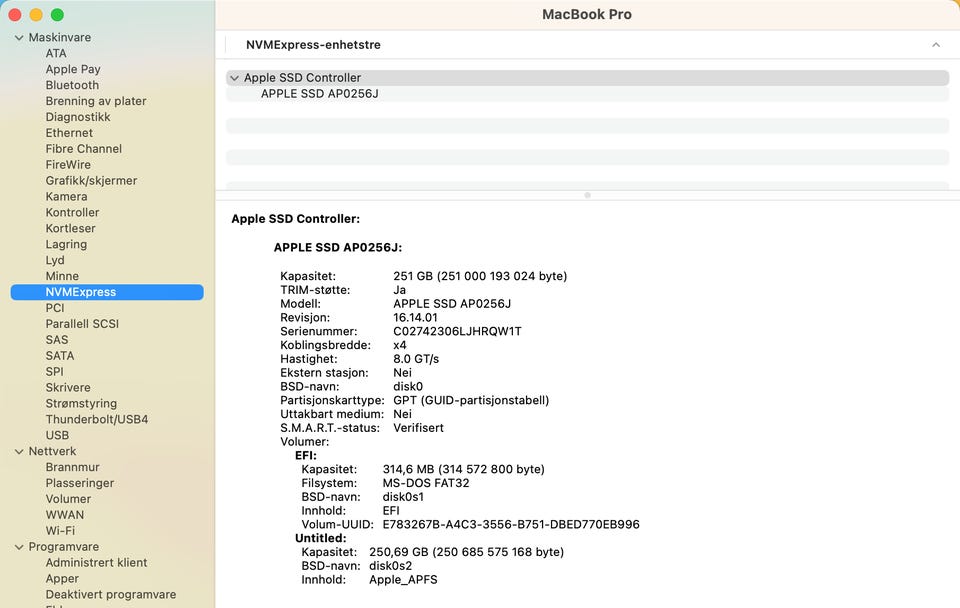Screen dimensions: 960x608
Task: Click the MacBook Pro window title
Action: (x=587, y=14)
